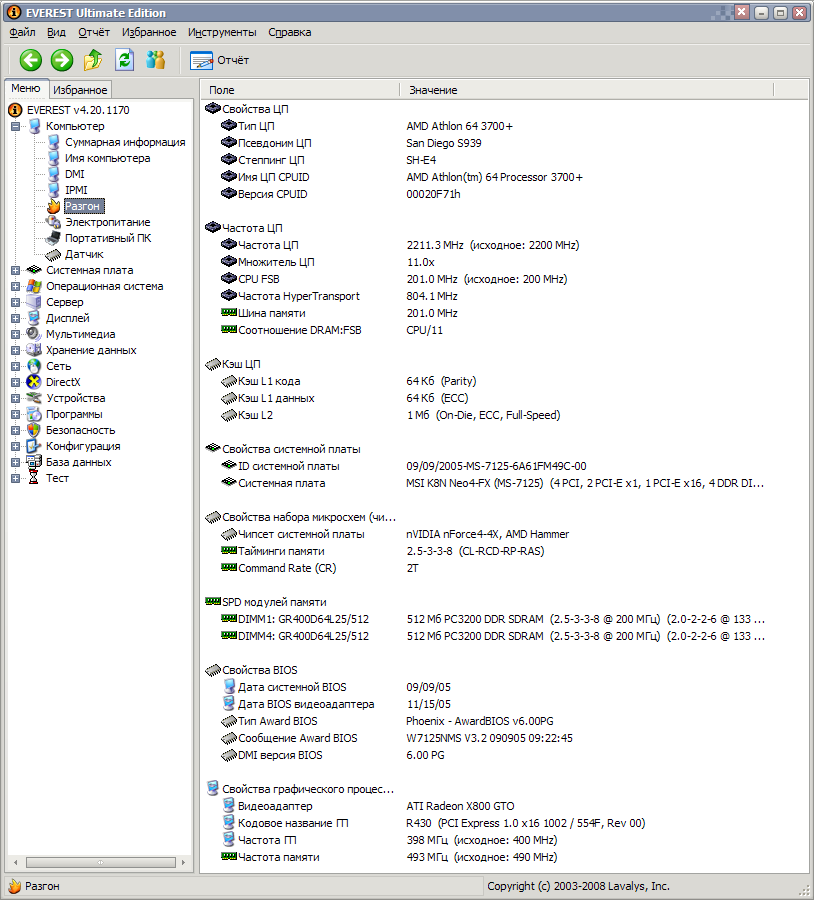
Task: Expand the Программы tree node
Action: pyautogui.click(x=15, y=414)
